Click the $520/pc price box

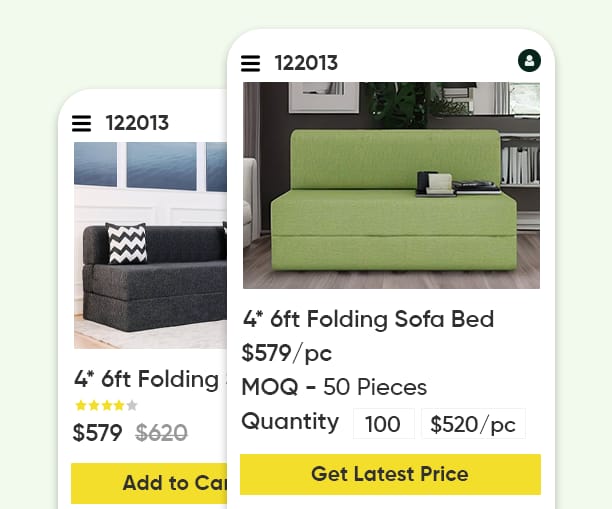[473, 424]
